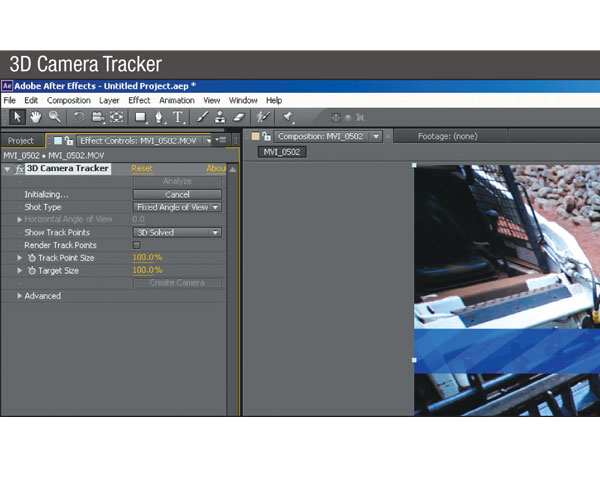
Task: Click Target Size value 100.0%
Action: click(x=147, y=270)
